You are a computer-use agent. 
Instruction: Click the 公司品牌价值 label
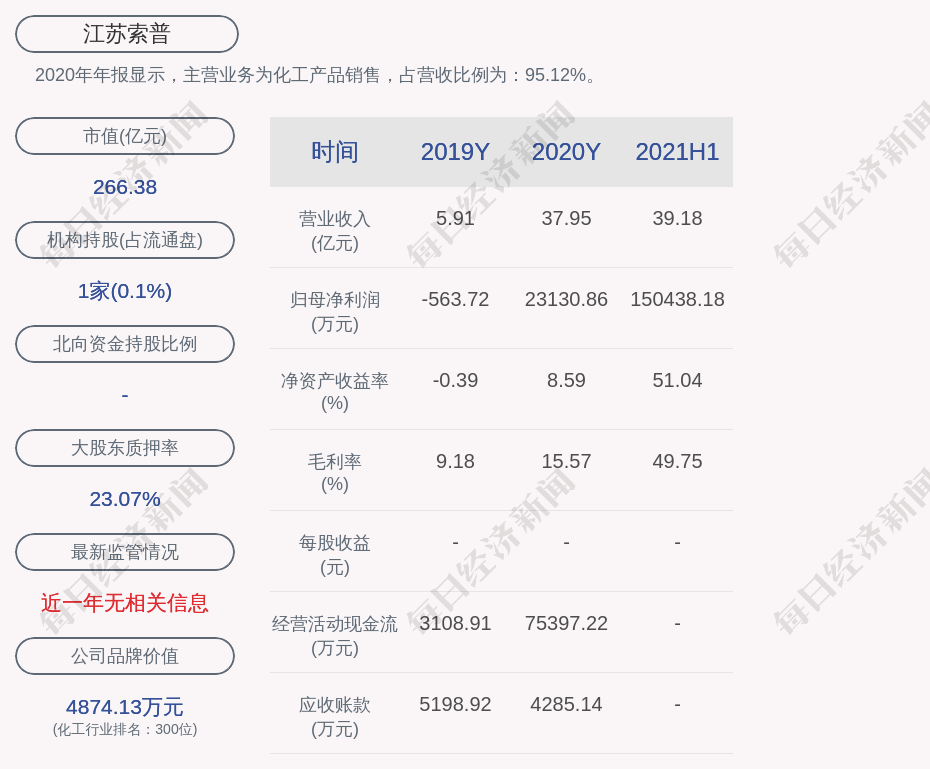pos(125,656)
